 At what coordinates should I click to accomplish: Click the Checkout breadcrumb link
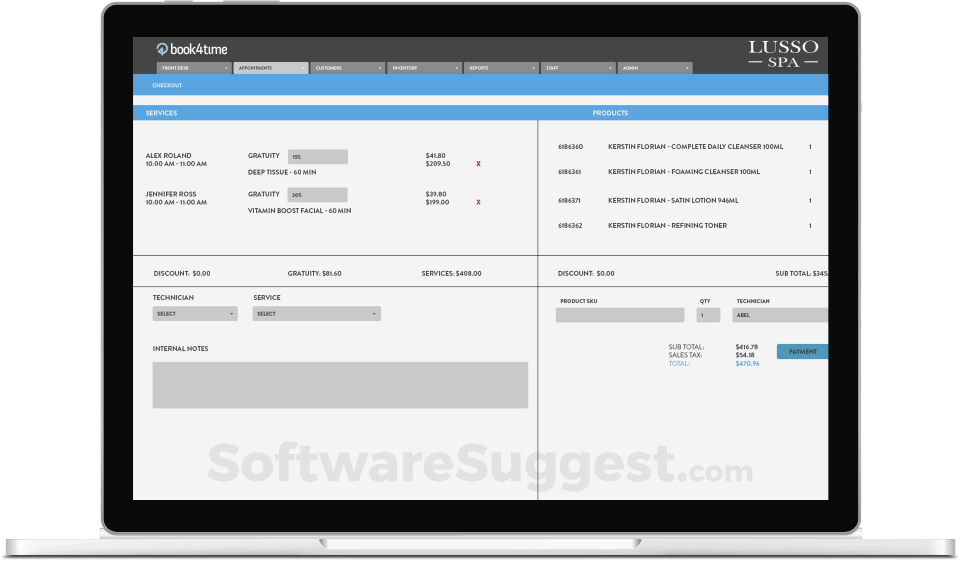(167, 86)
